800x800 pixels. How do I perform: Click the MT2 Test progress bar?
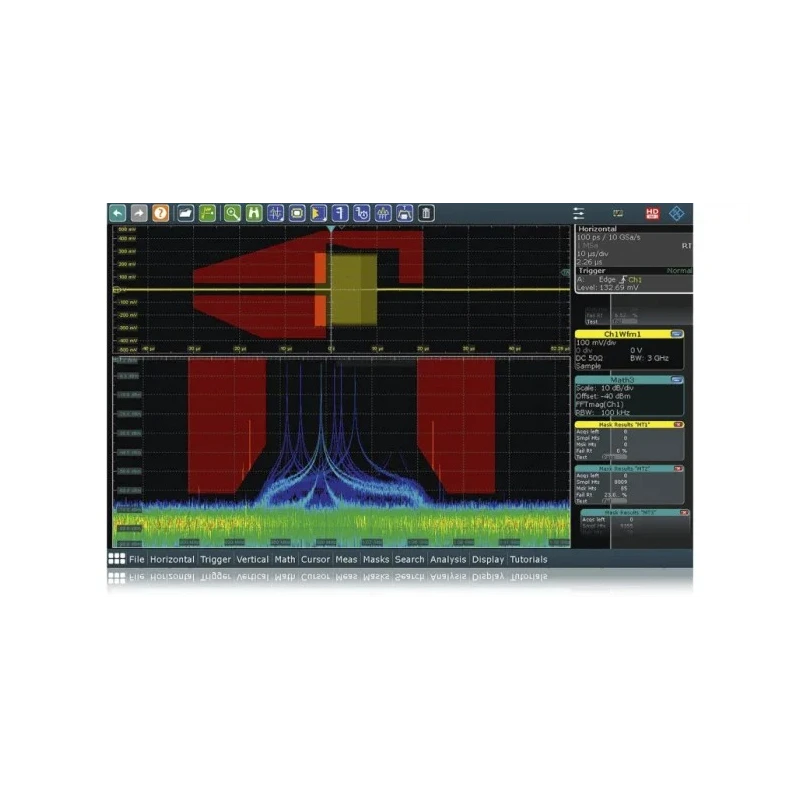pyautogui.click(x=615, y=501)
